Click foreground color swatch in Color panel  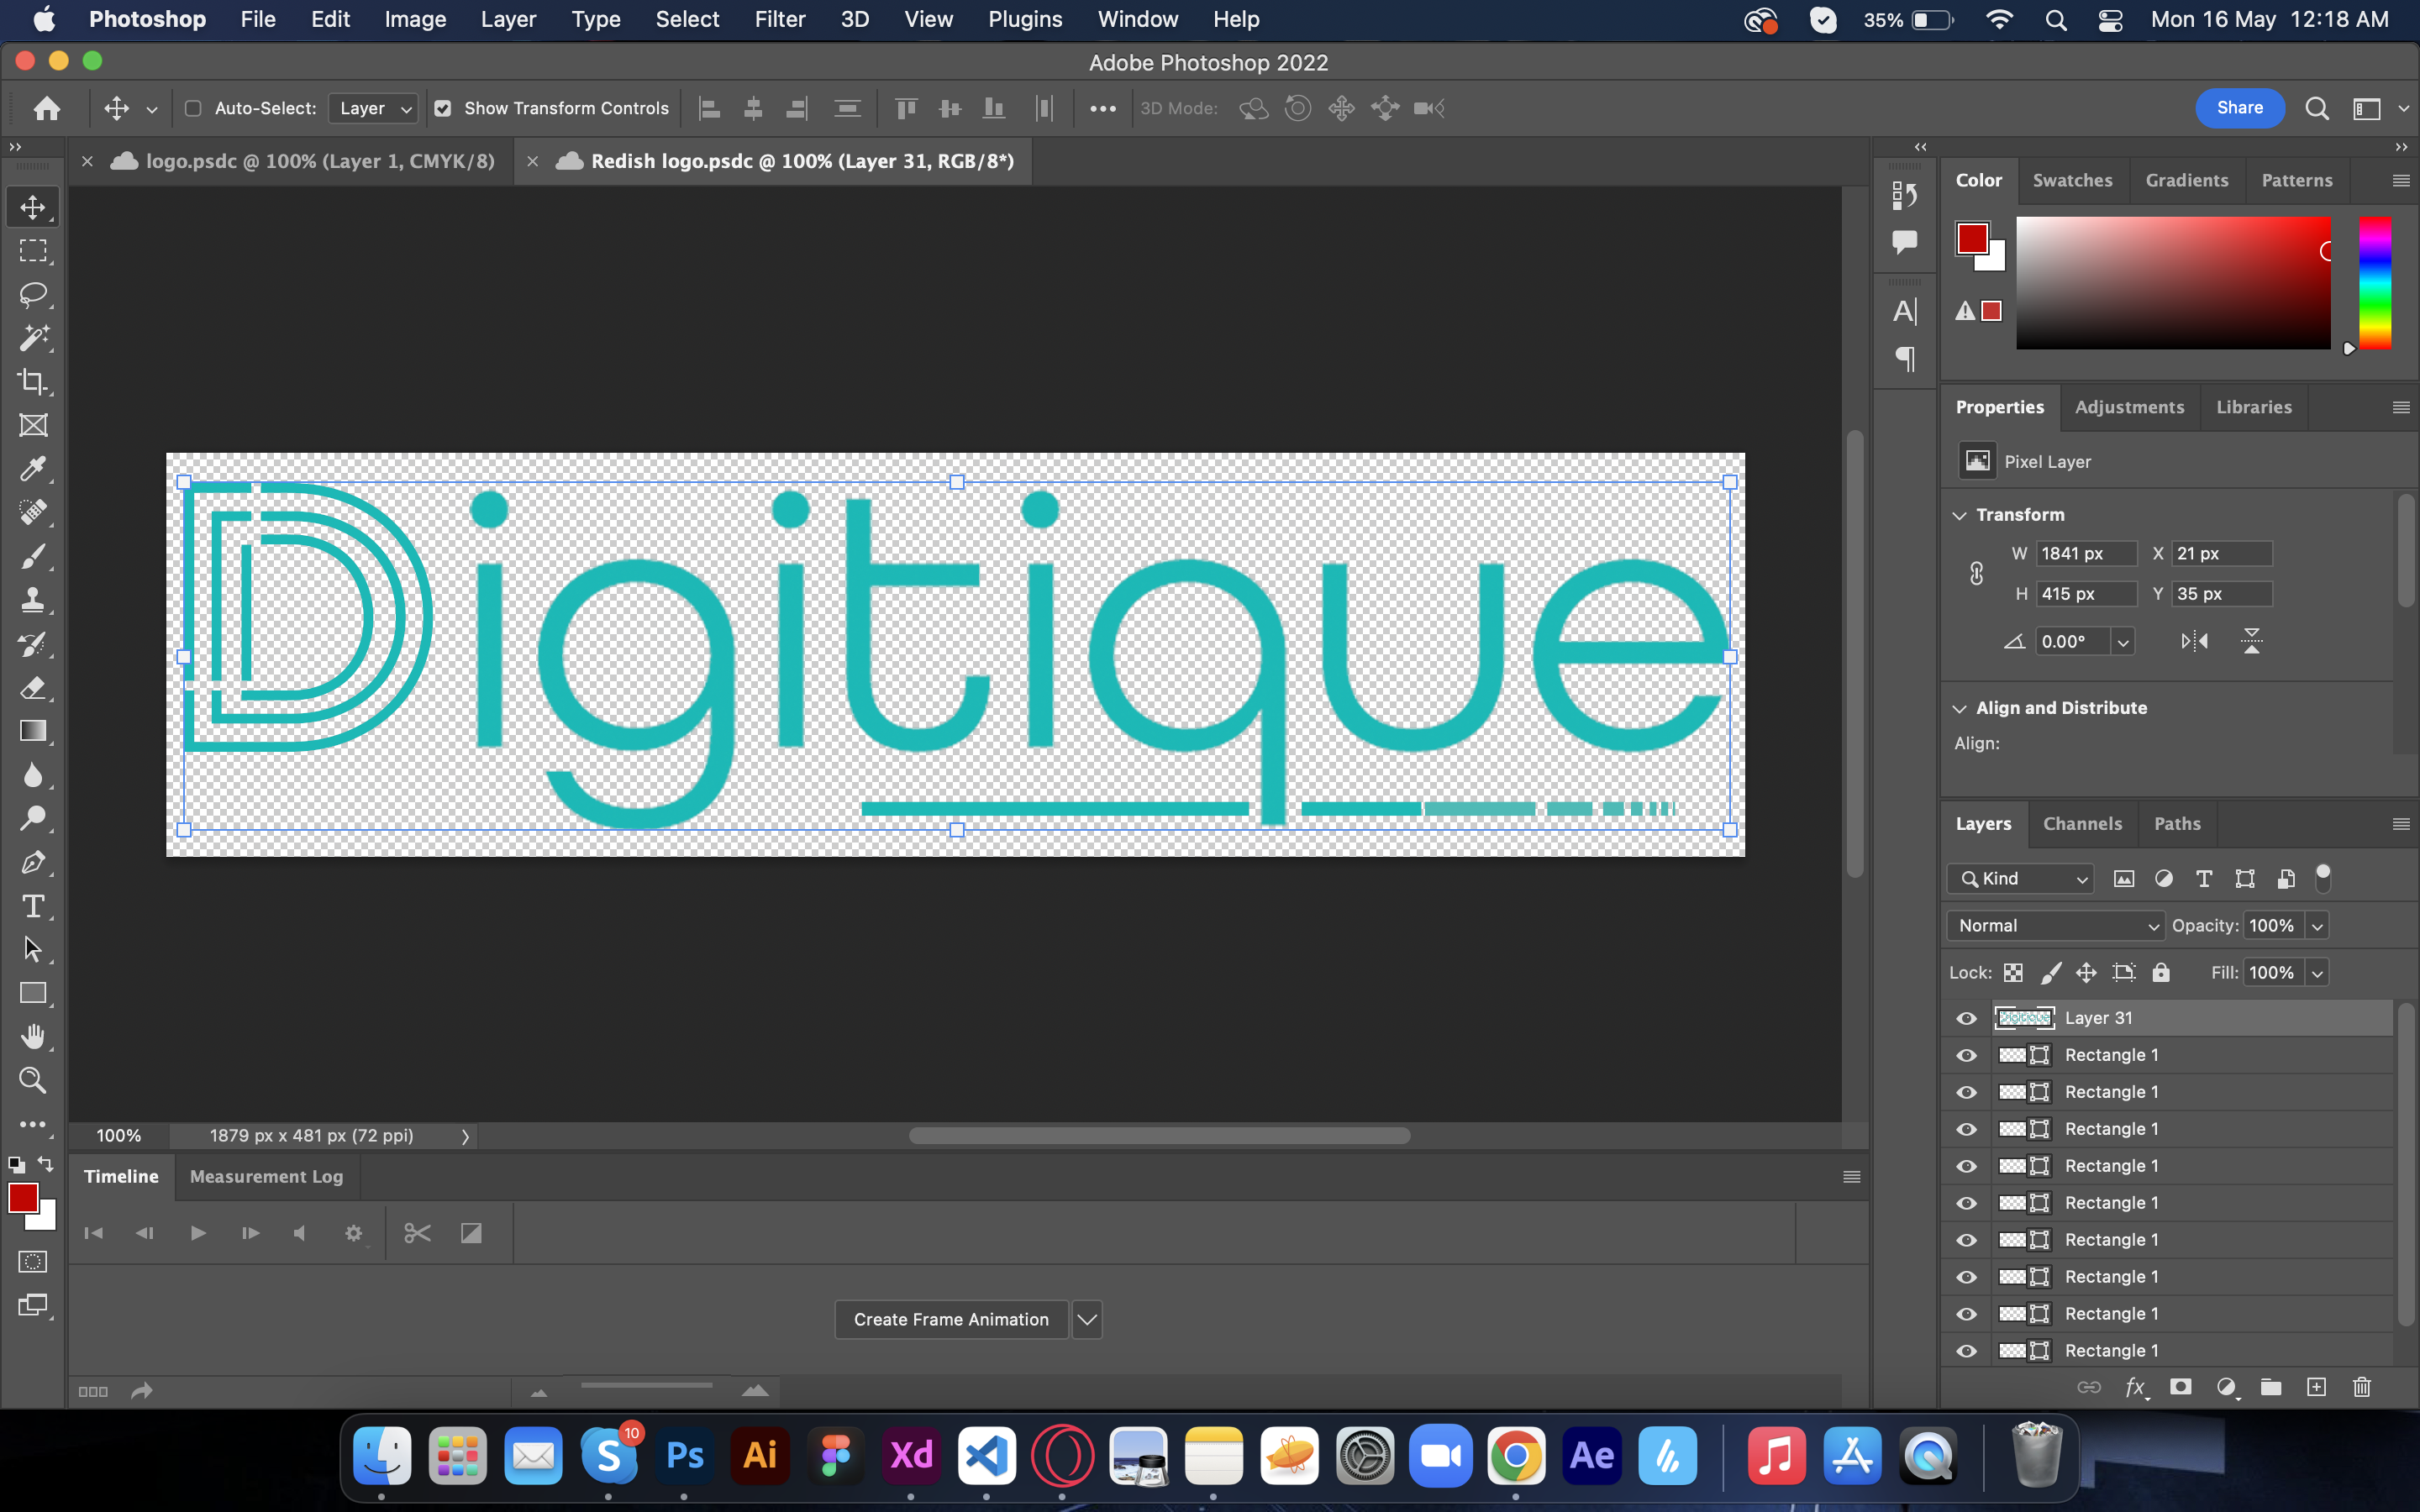pos(1972,239)
